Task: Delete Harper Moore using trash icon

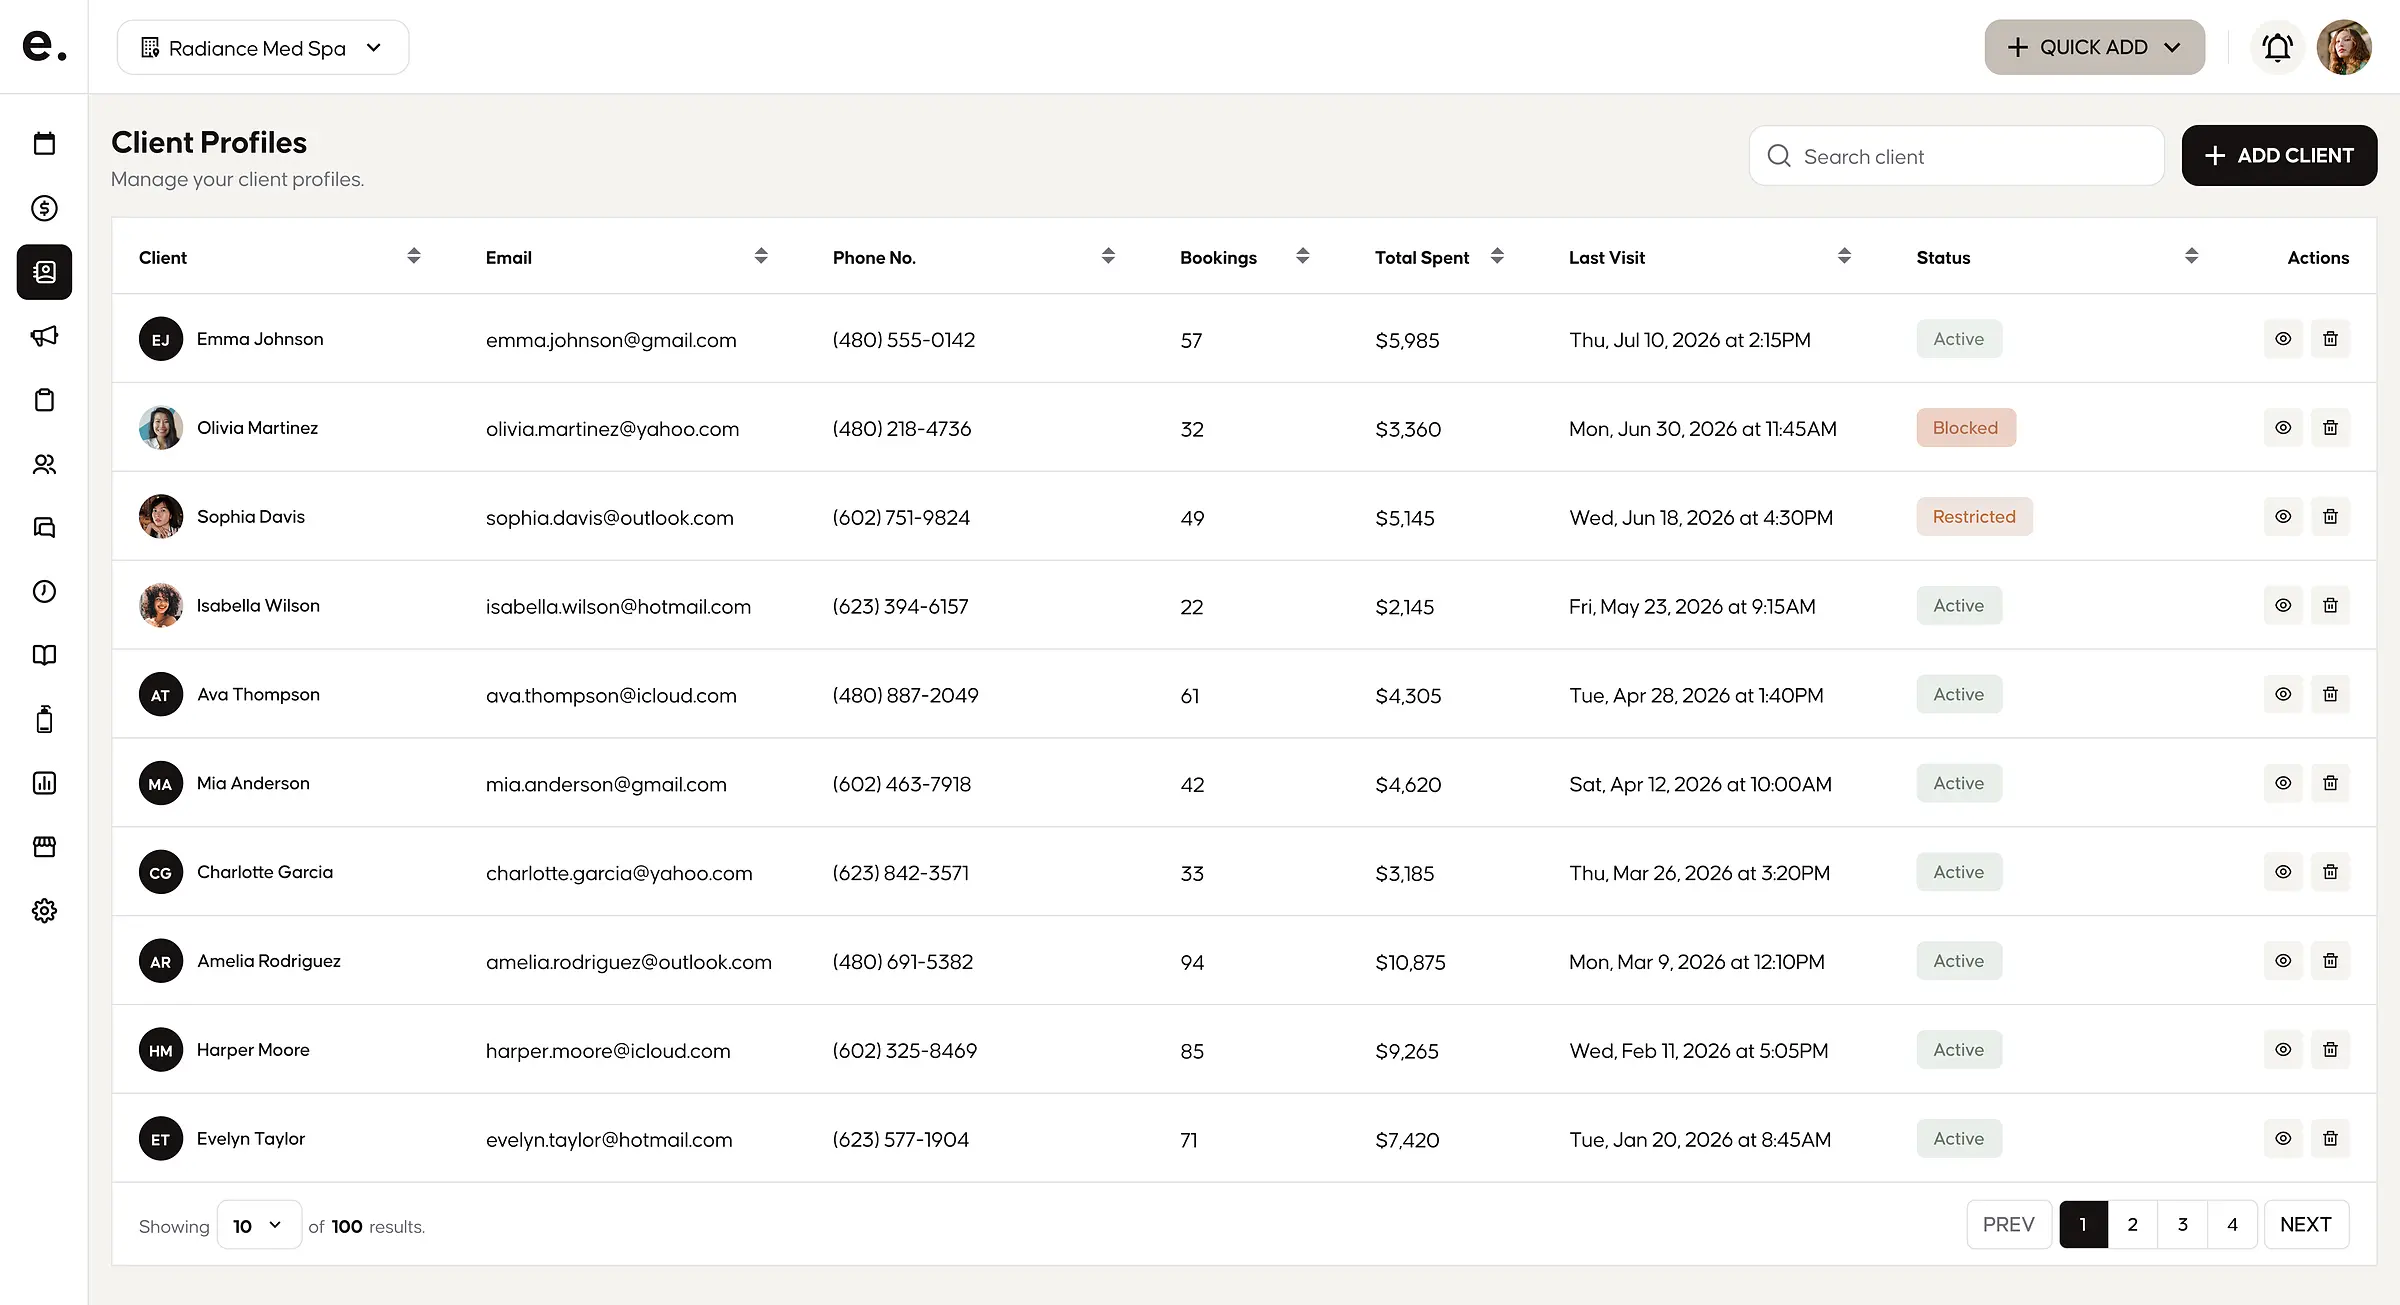Action: [2330, 1050]
